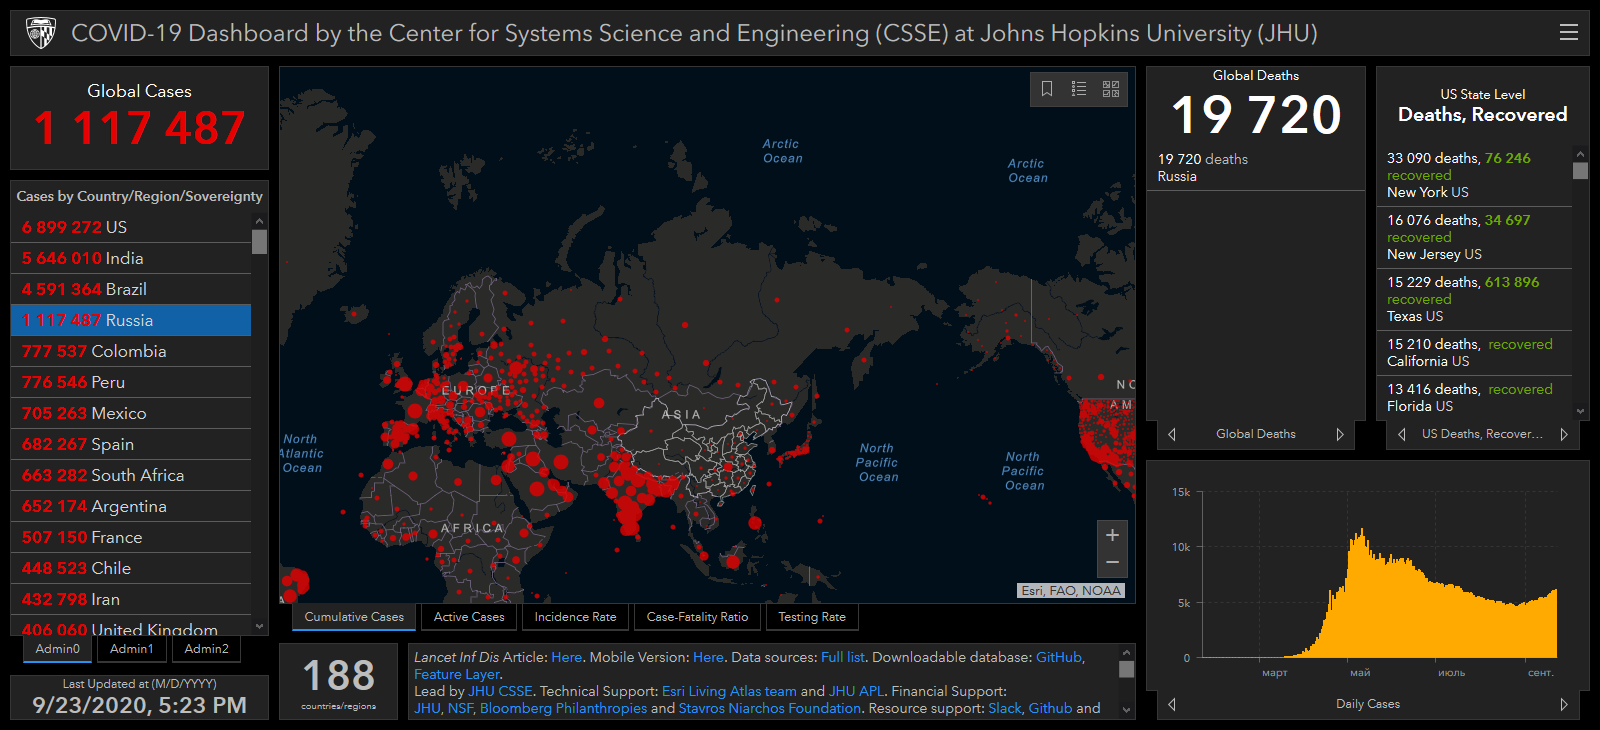Image resolution: width=1600 pixels, height=730 pixels.
Task: Click the US state list scrollbar thumb
Action: (x=1581, y=170)
